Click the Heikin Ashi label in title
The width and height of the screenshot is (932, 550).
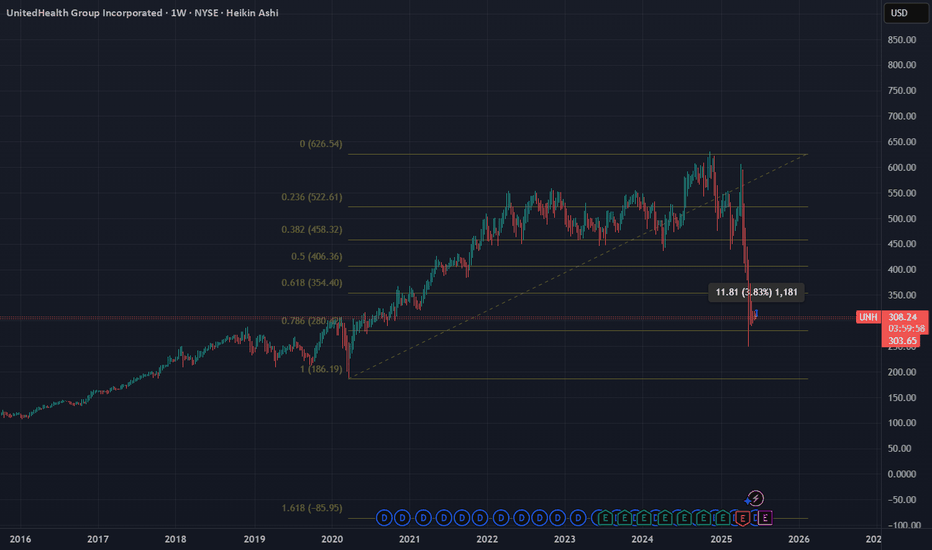coord(252,12)
